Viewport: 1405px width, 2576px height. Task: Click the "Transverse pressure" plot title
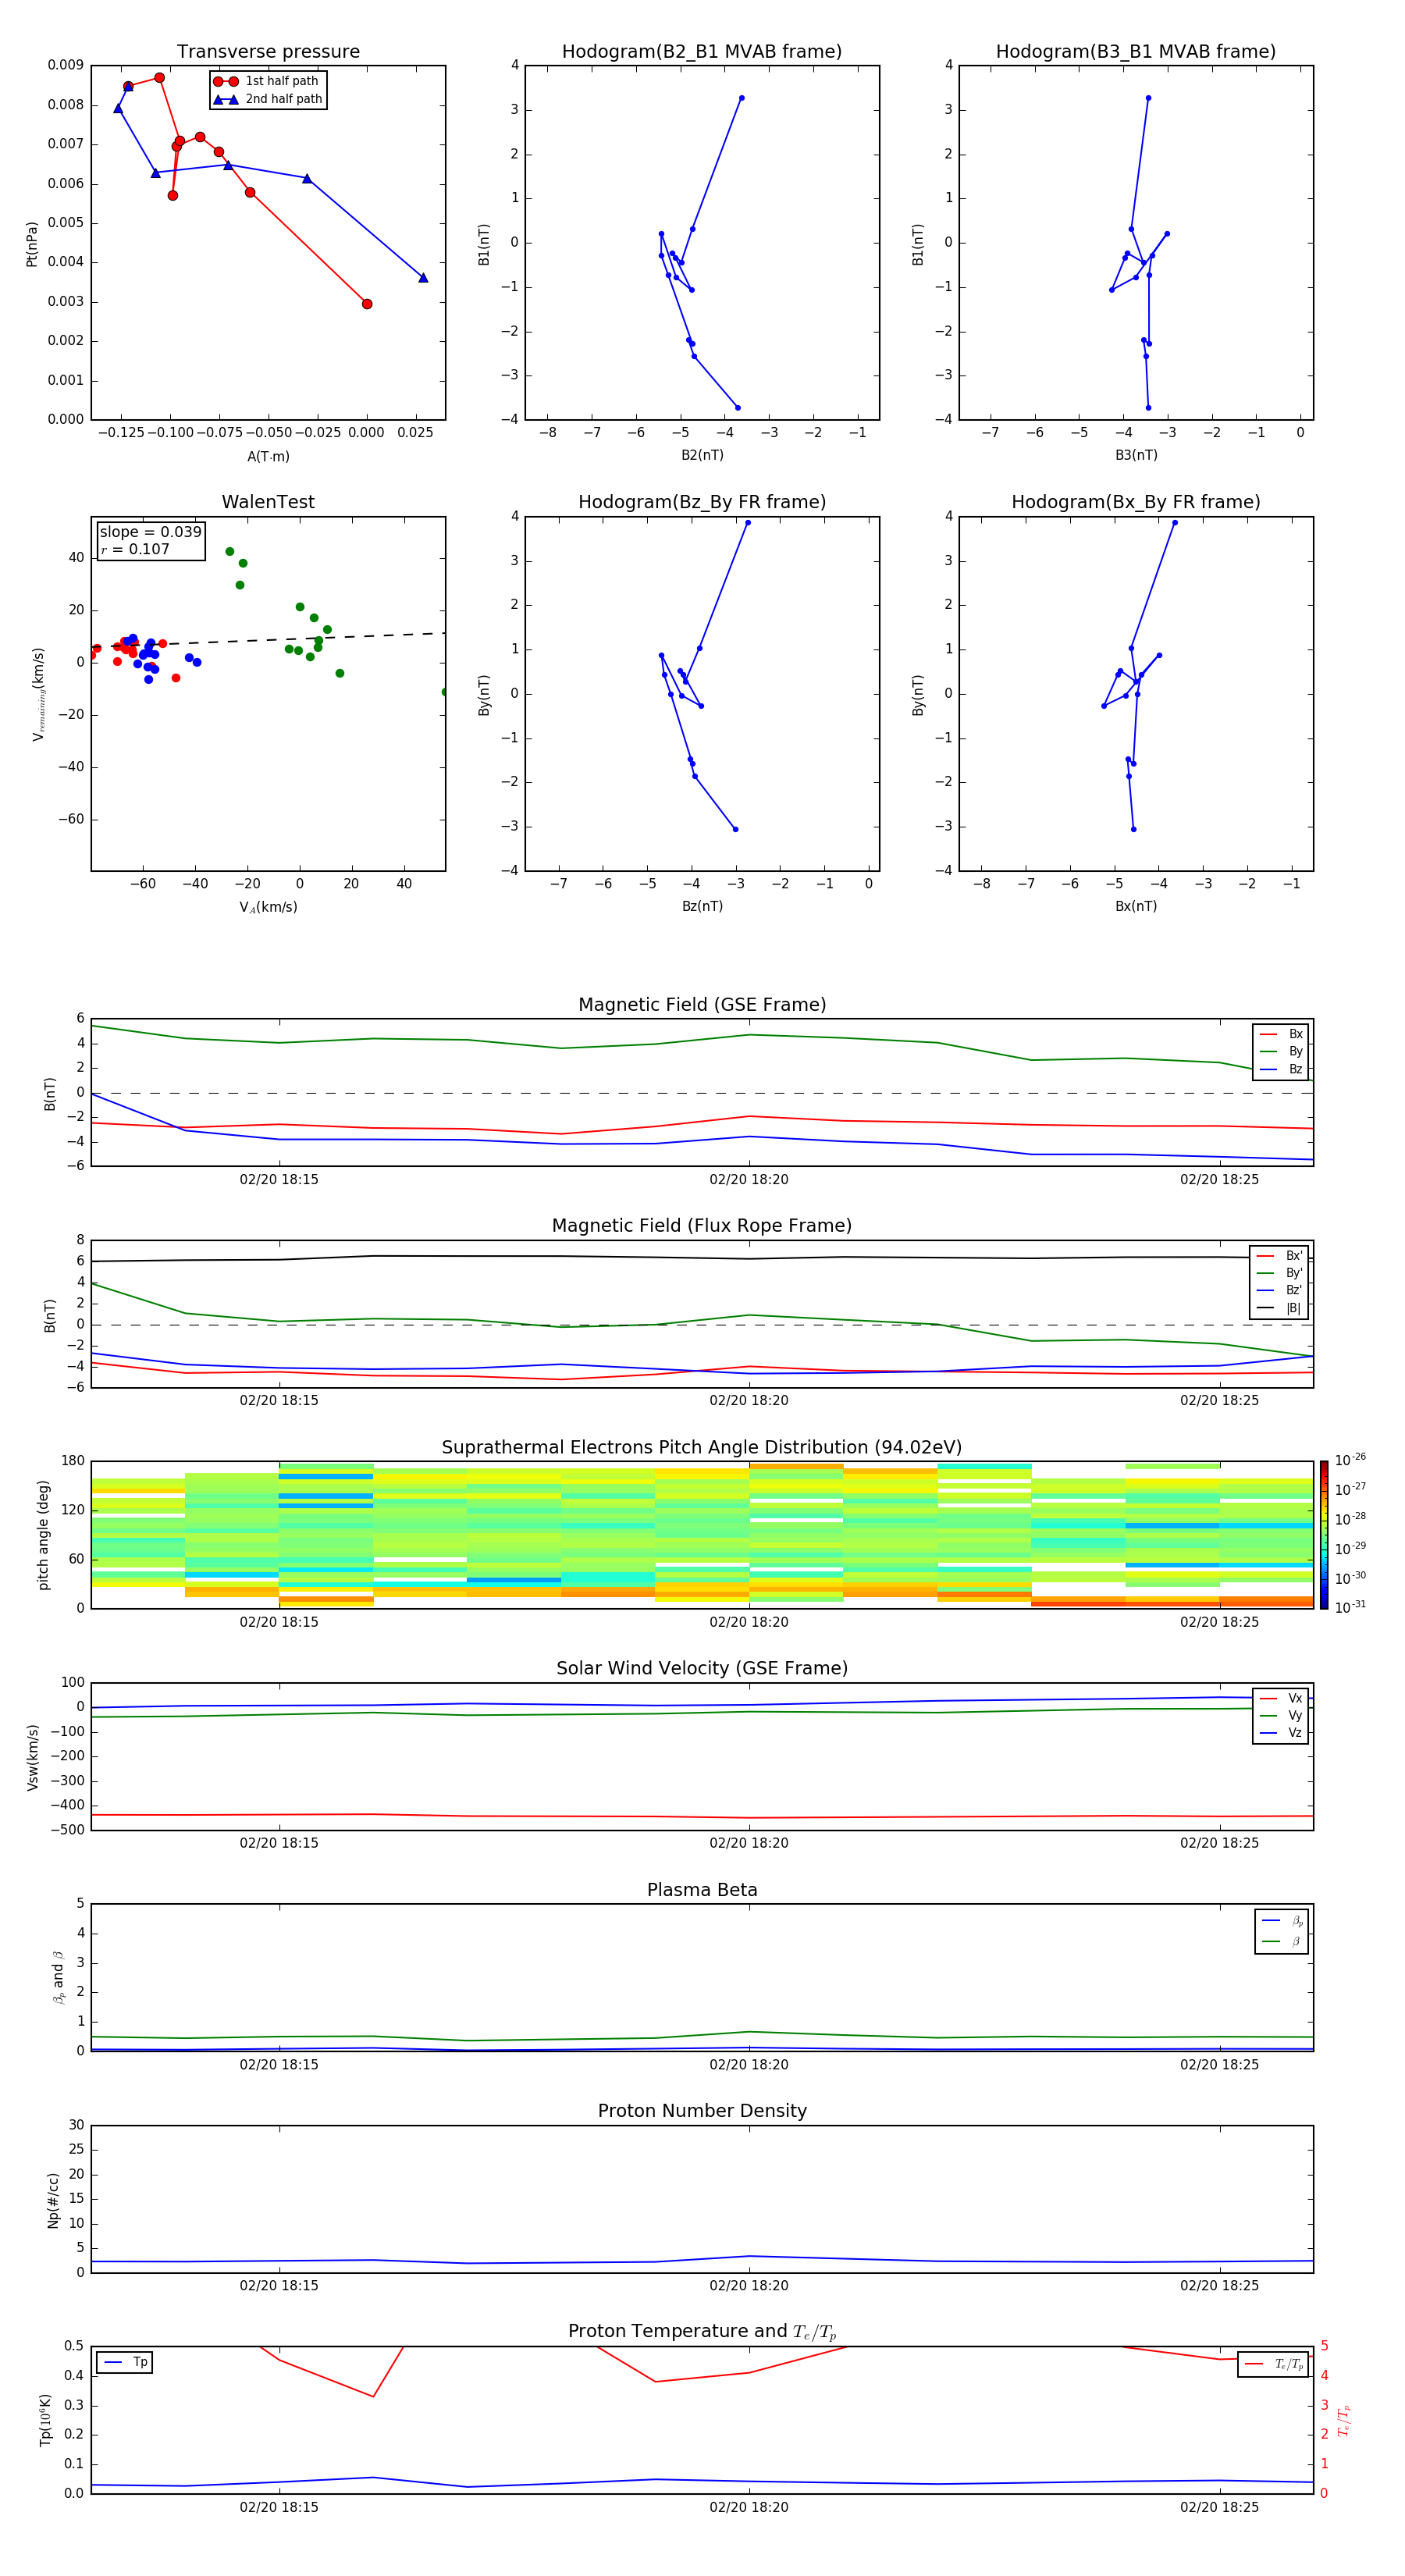coord(268,52)
